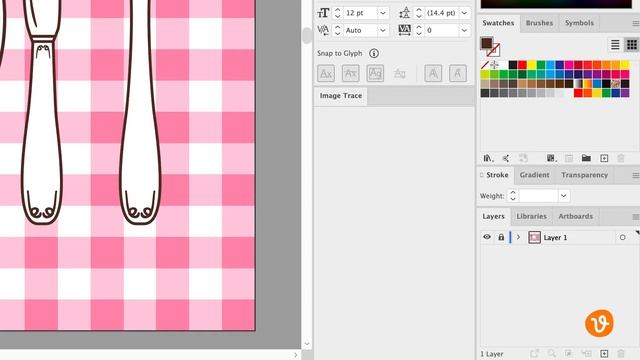This screenshot has height=360, width=640.
Task: Open the Layers panel menu
Action: coord(636,217)
